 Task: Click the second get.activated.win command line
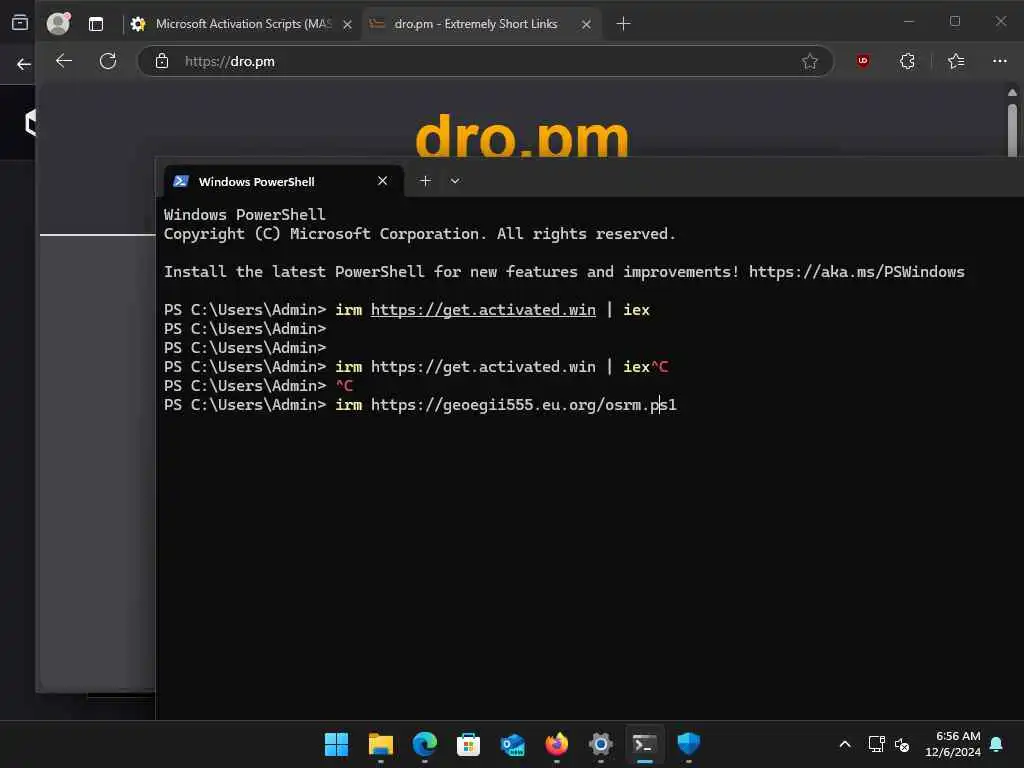[416, 367]
